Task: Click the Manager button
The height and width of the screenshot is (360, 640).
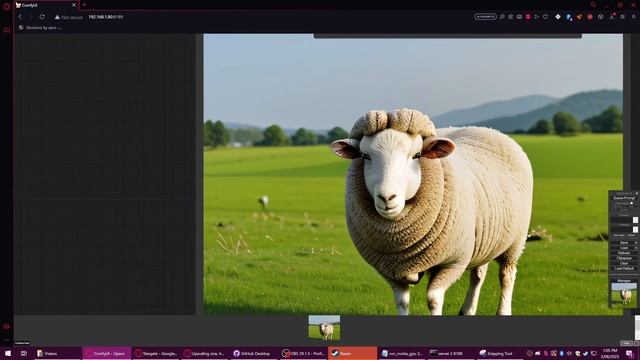Action: click(x=624, y=281)
